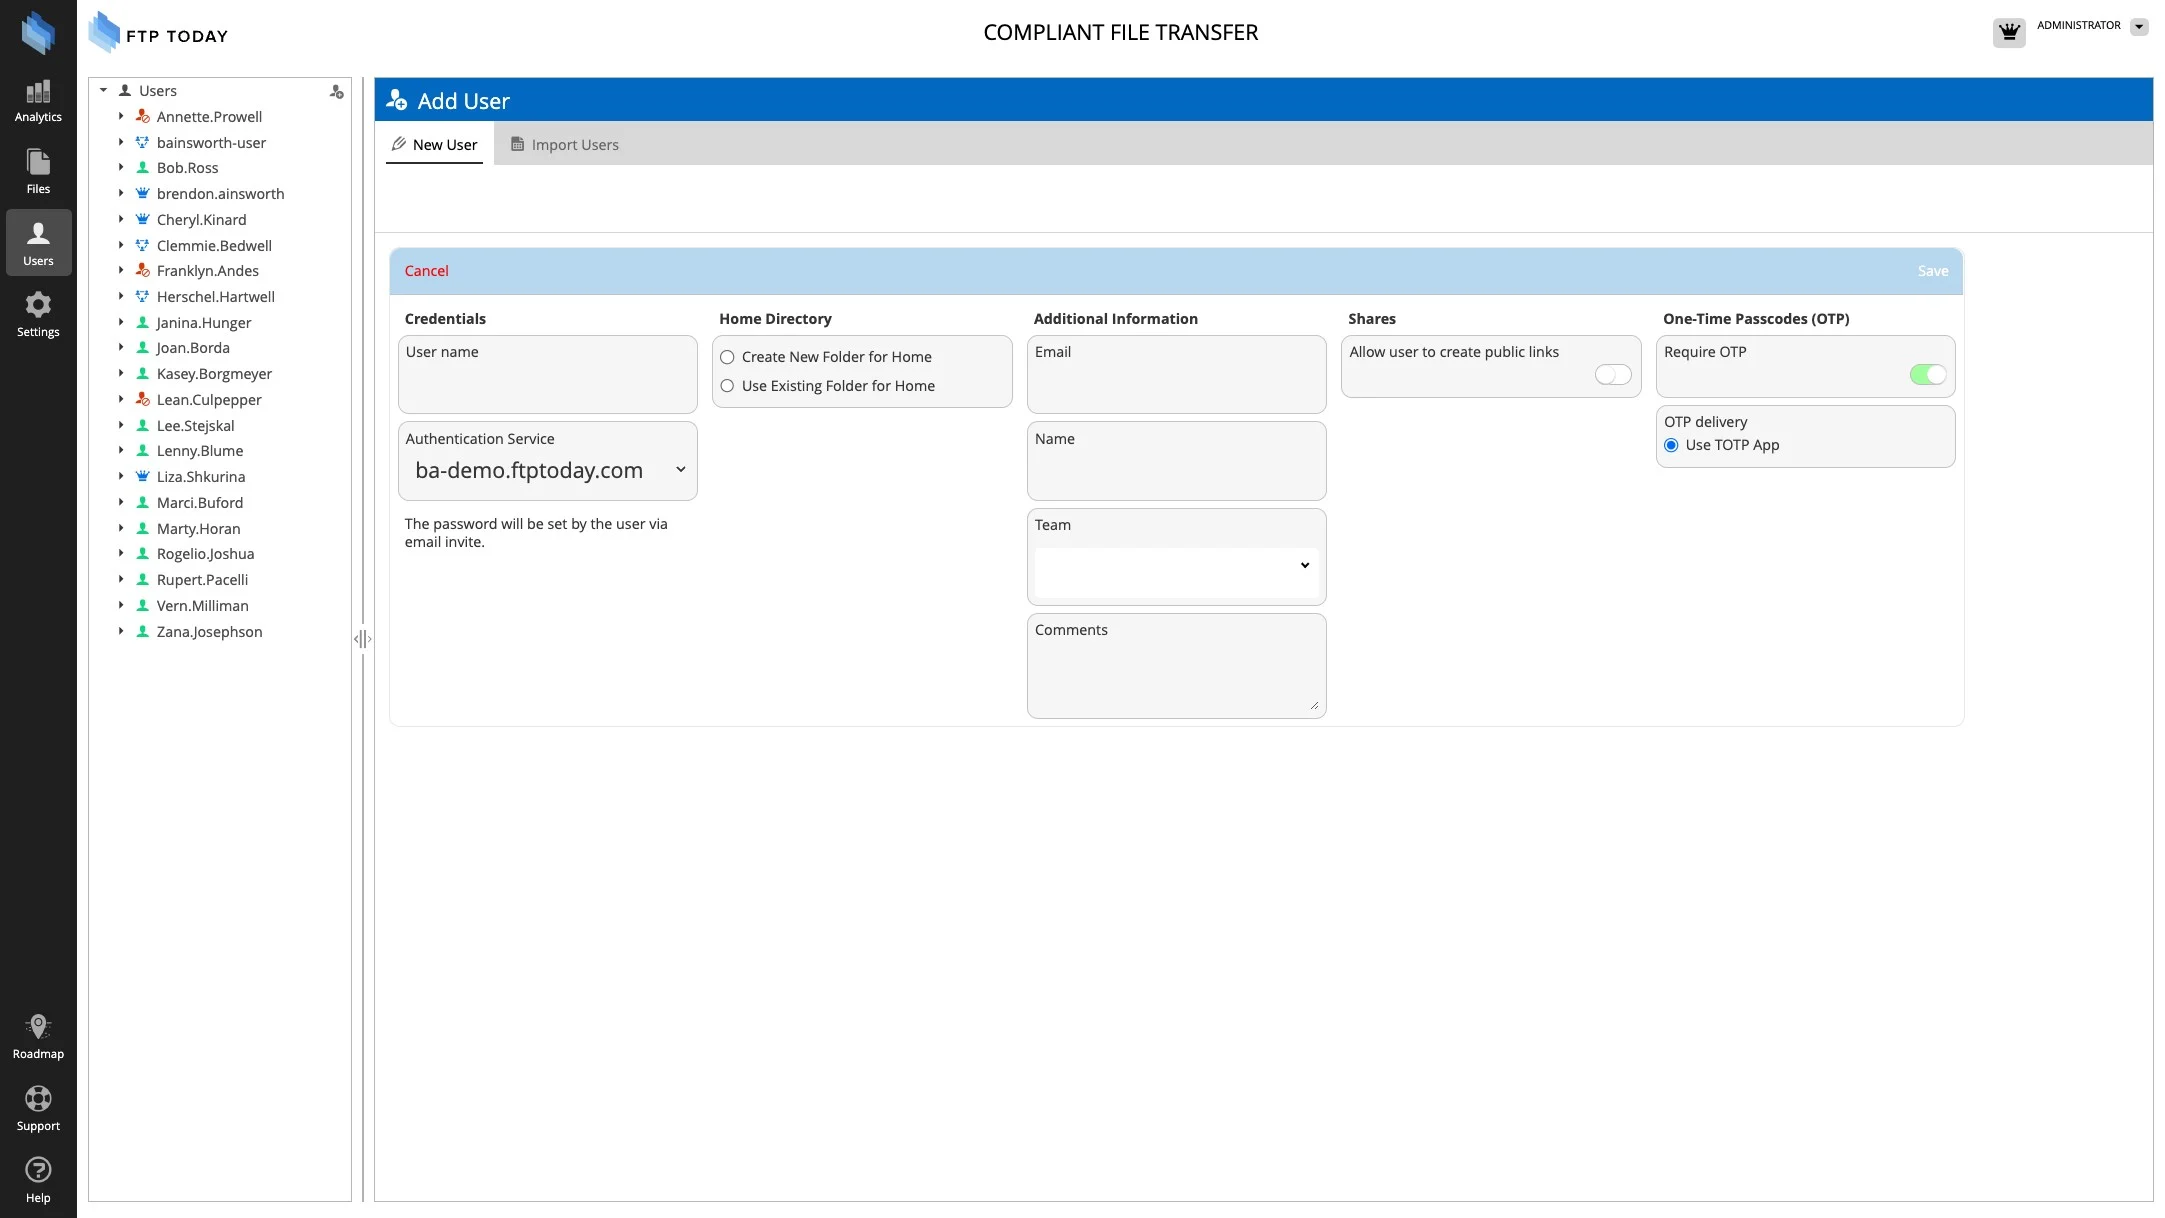Enable Allow user to create public links
Screen dimensions: 2165x1218
click(1612, 375)
